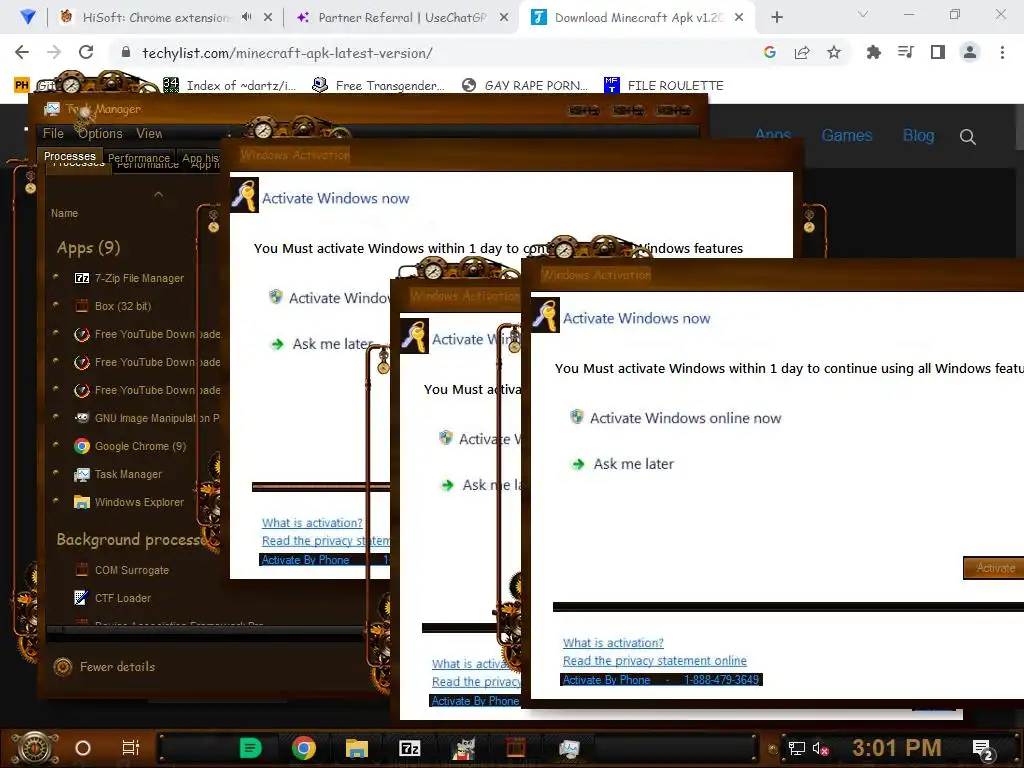
Task: Click the share page icon
Action: 802,53
